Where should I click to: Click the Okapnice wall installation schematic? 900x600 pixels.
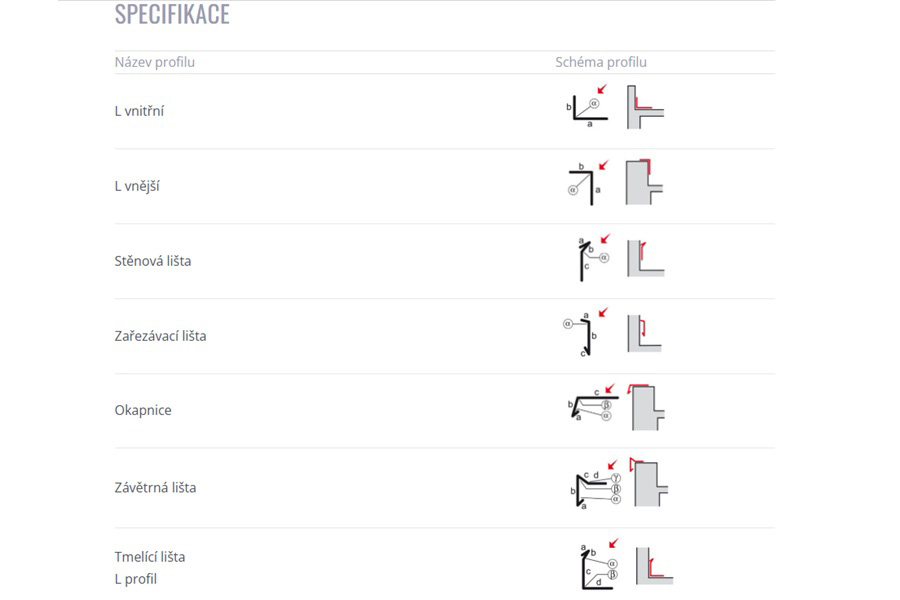coord(646,407)
